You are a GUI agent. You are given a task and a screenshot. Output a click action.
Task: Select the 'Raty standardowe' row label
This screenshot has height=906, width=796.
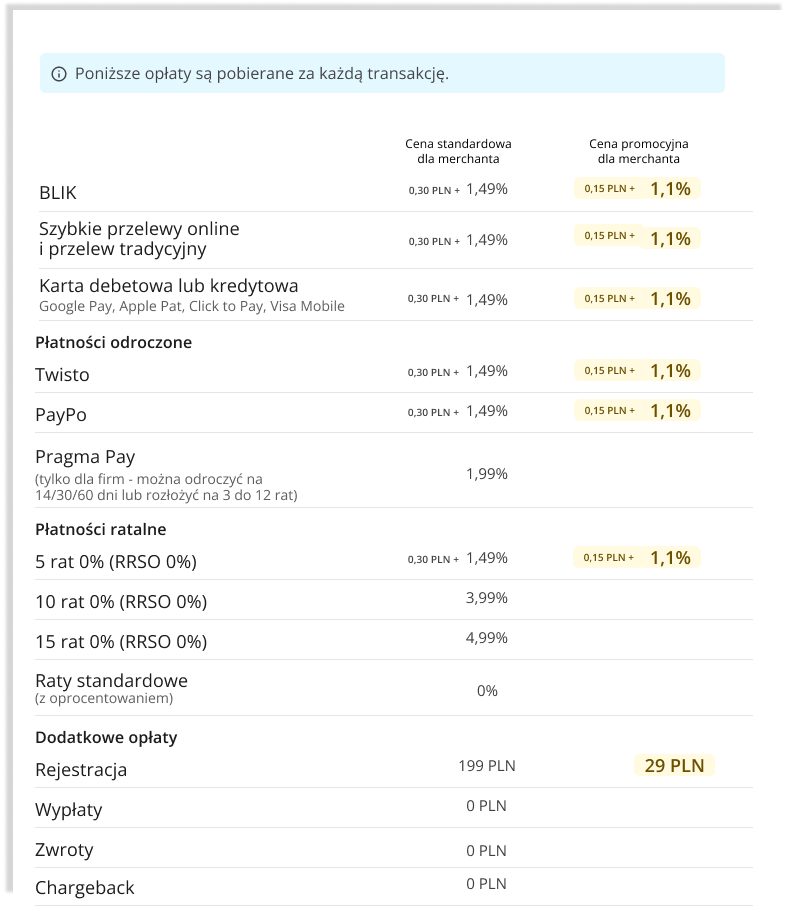pyautogui.click(x=111, y=680)
